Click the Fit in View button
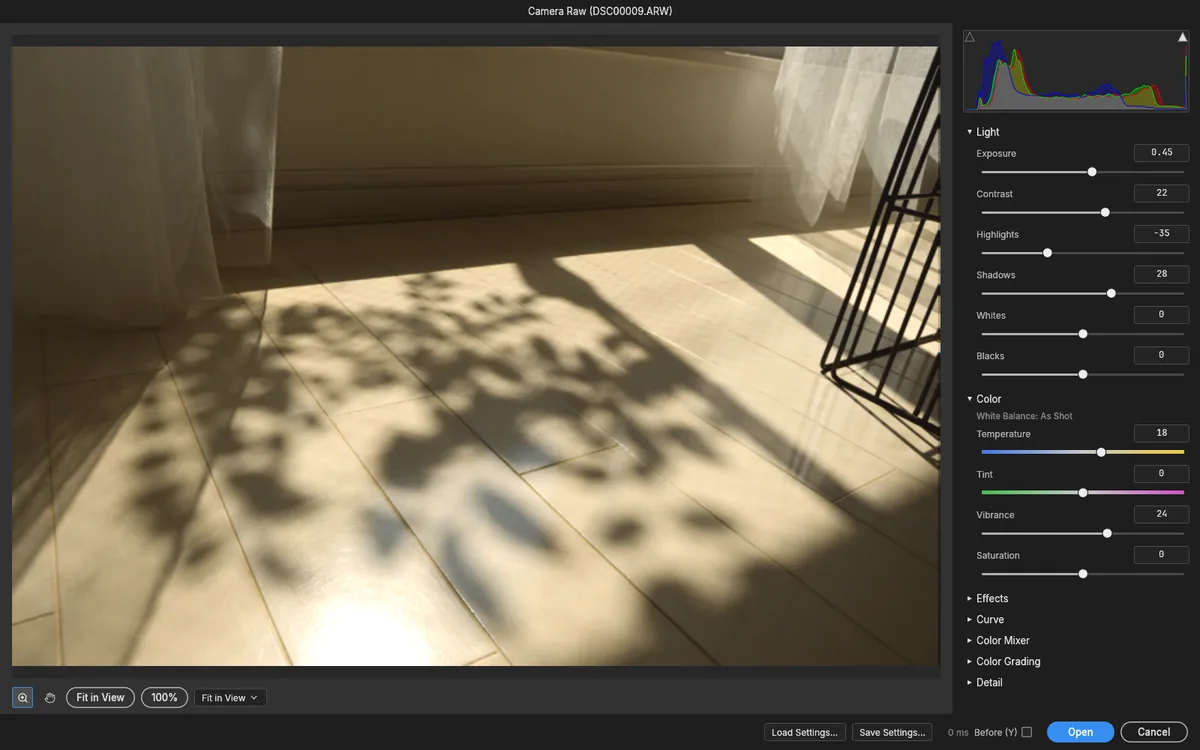The image size is (1200, 750). coord(100,698)
